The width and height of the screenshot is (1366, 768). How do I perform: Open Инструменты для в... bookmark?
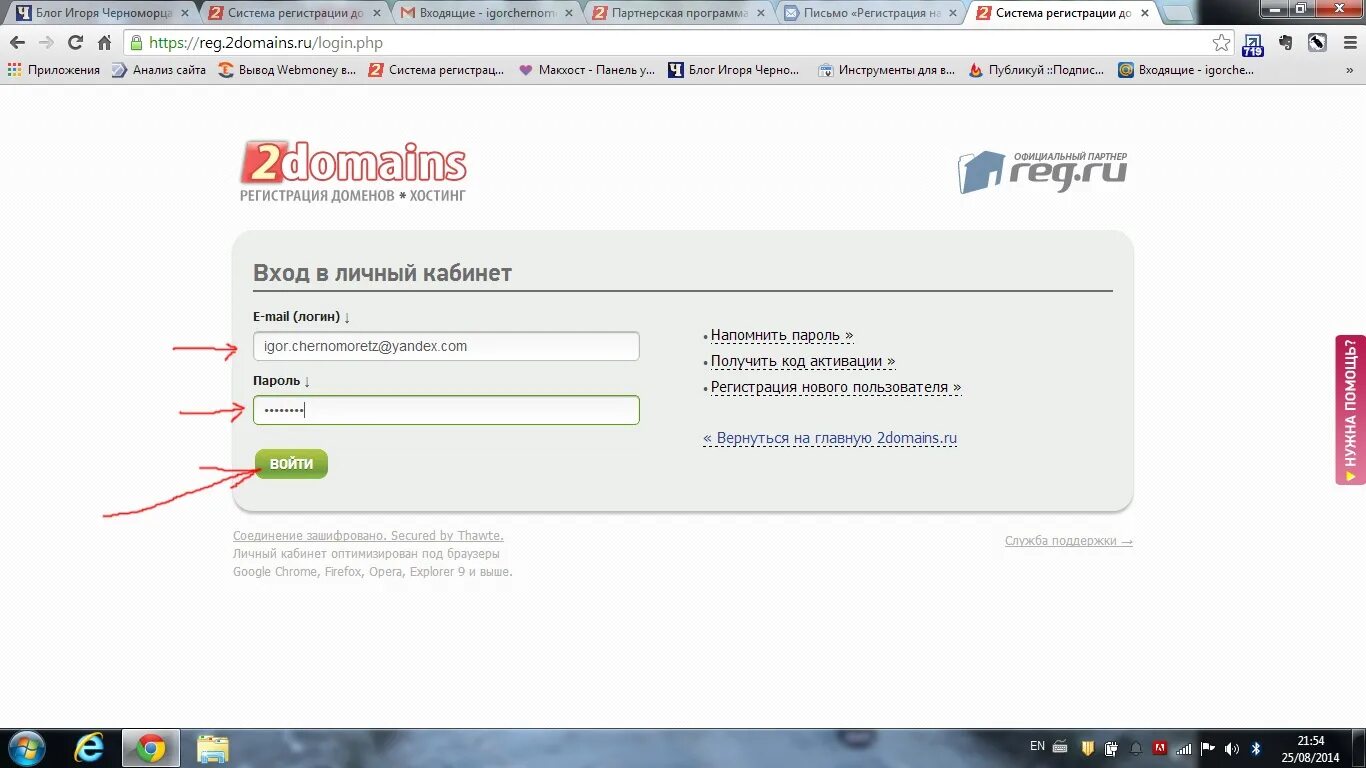point(887,70)
